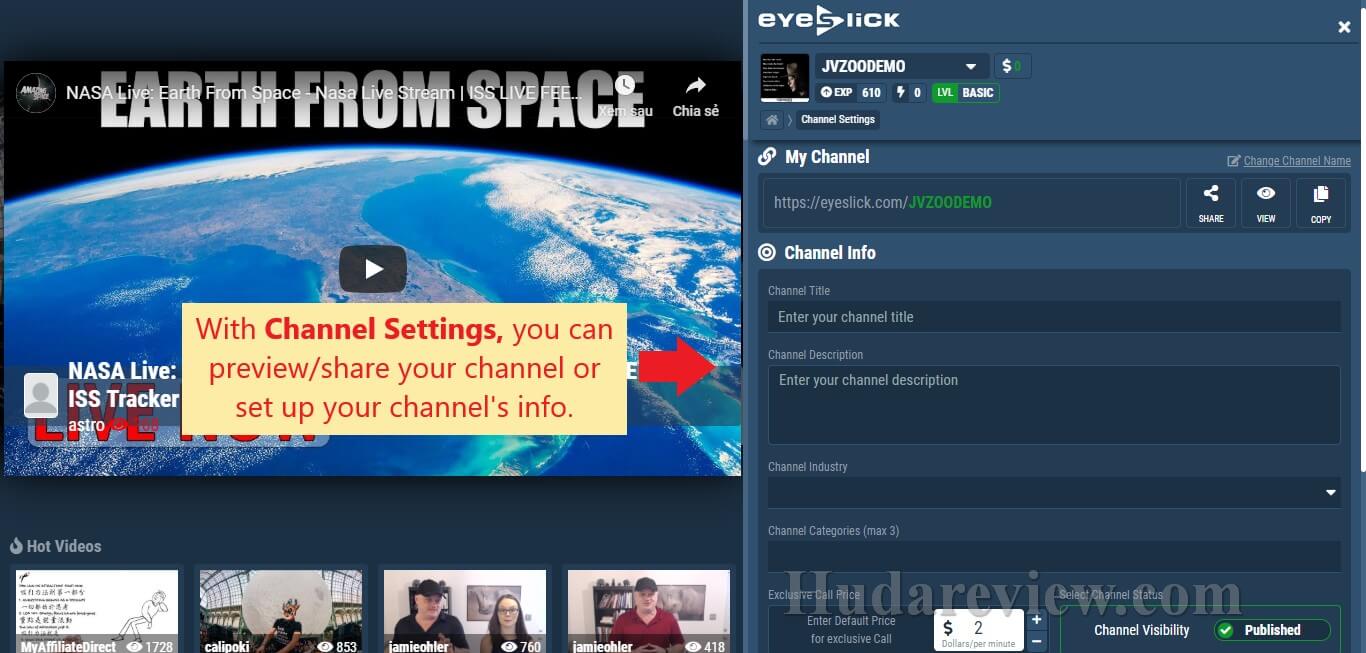Play the NASA Live video

click(x=373, y=269)
